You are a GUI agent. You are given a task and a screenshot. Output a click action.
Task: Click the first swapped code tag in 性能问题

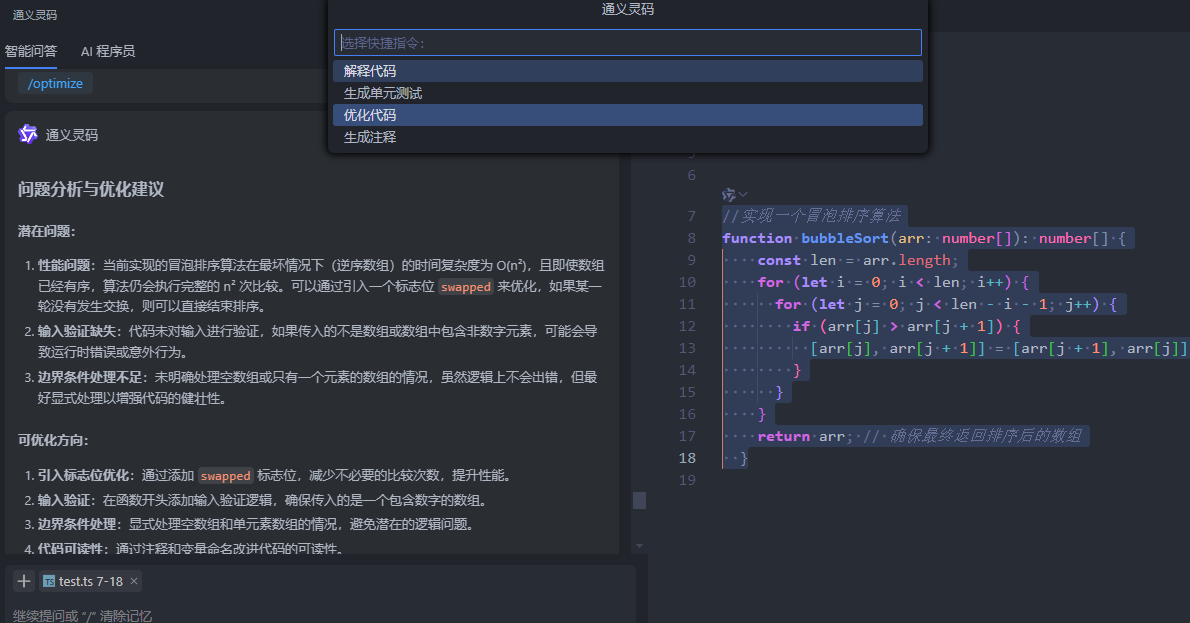pyautogui.click(x=466, y=287)
